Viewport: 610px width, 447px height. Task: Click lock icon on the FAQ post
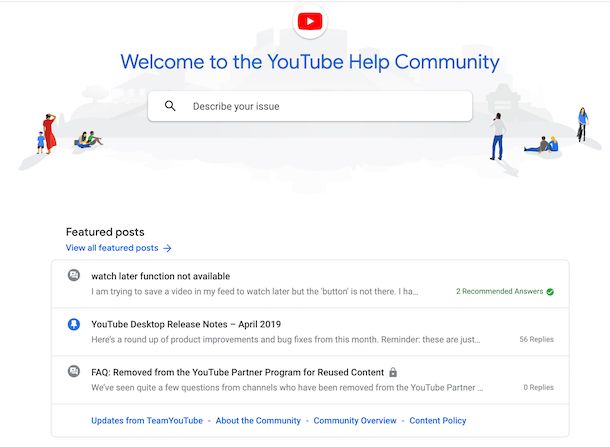click(x=393, y=372)
